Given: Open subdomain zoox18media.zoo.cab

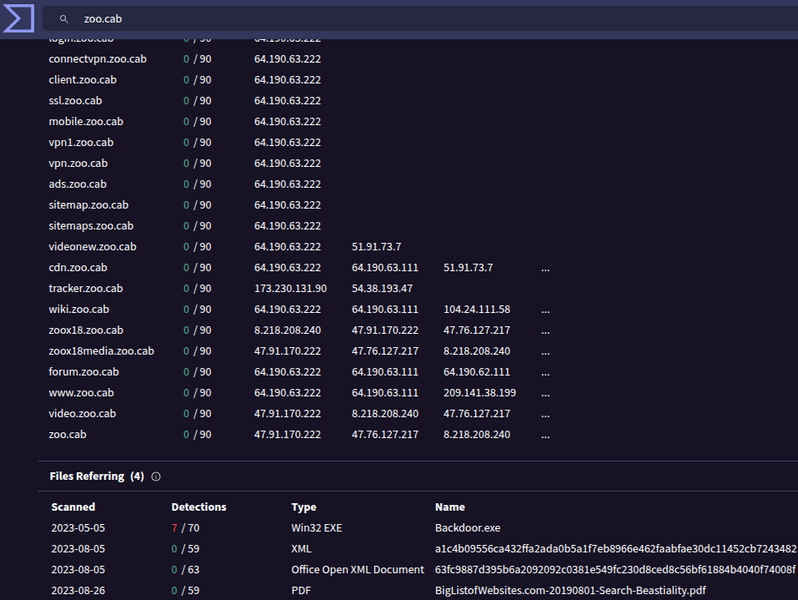Looking at the screenshot, I should 101,351.
